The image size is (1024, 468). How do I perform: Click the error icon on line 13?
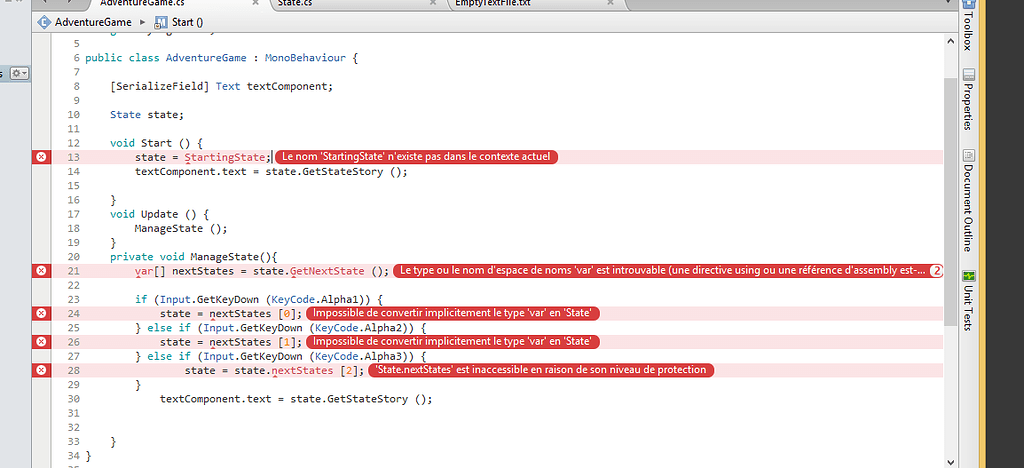(41, 157)
